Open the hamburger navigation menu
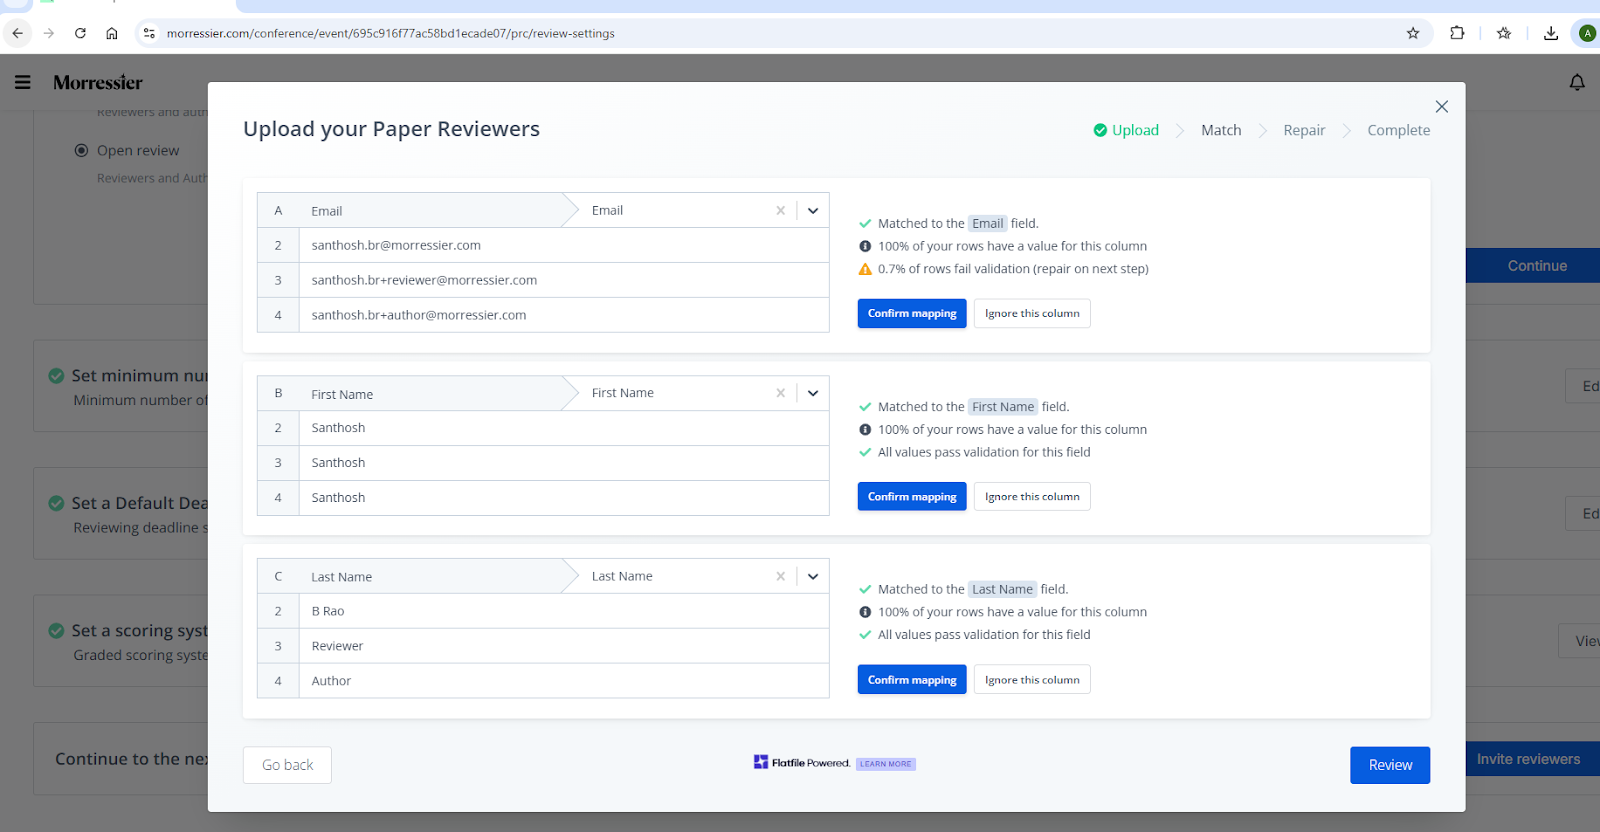 pyautogui.click(x=22, y=83)
